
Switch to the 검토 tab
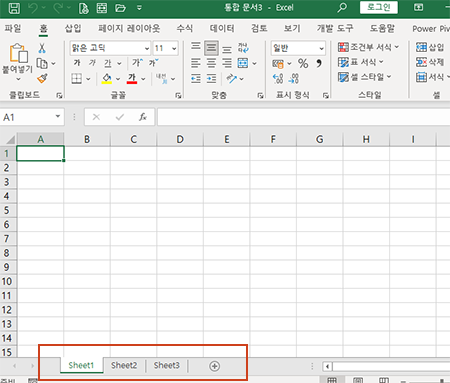(259, 28)
